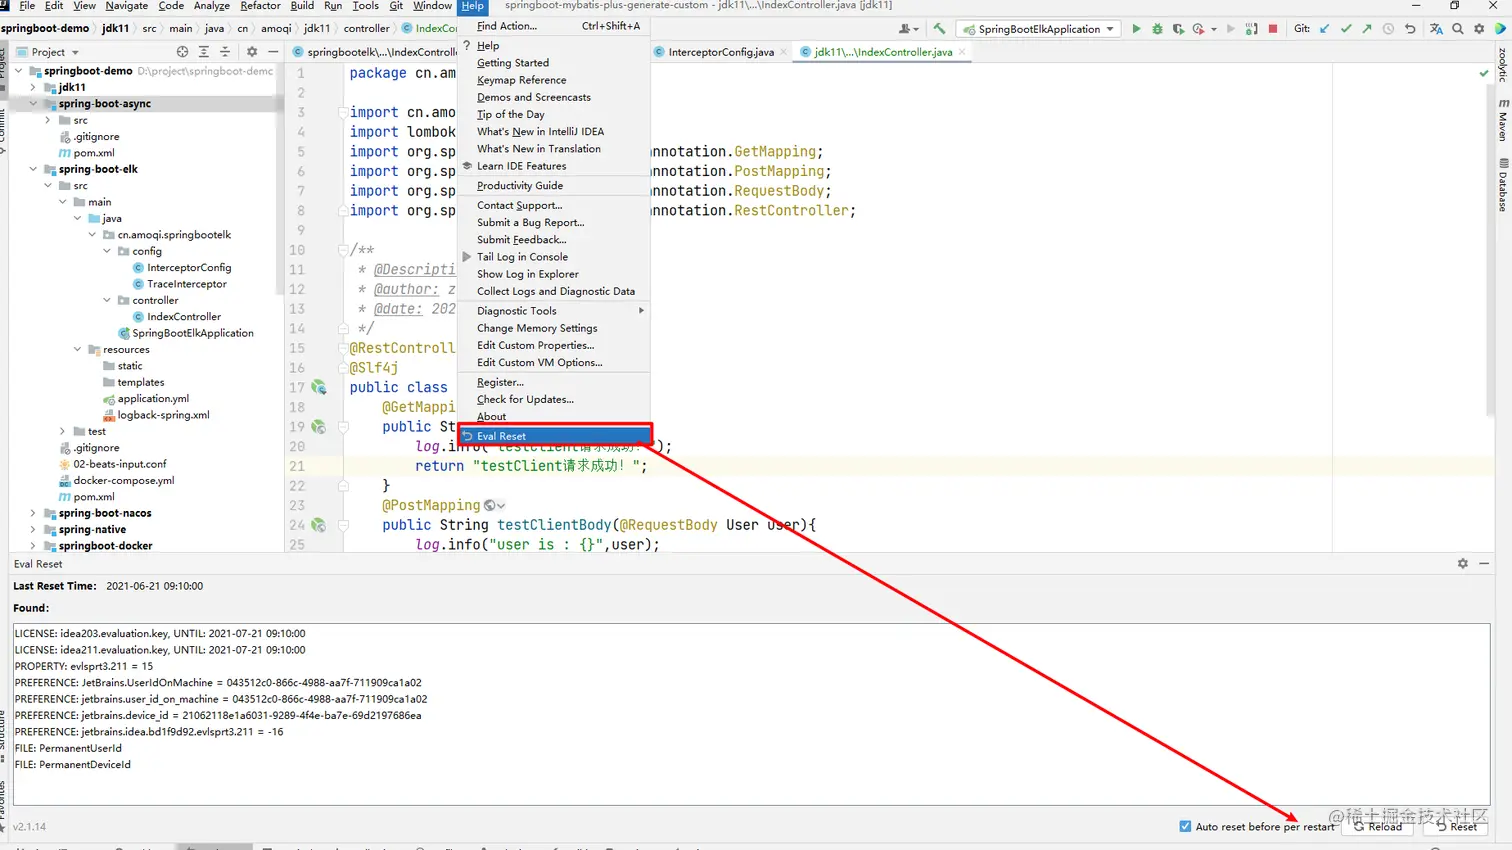The height and width of the screenshot is (850, 1512).
Task: Expand the test folder
Action: tap(63, 431)
